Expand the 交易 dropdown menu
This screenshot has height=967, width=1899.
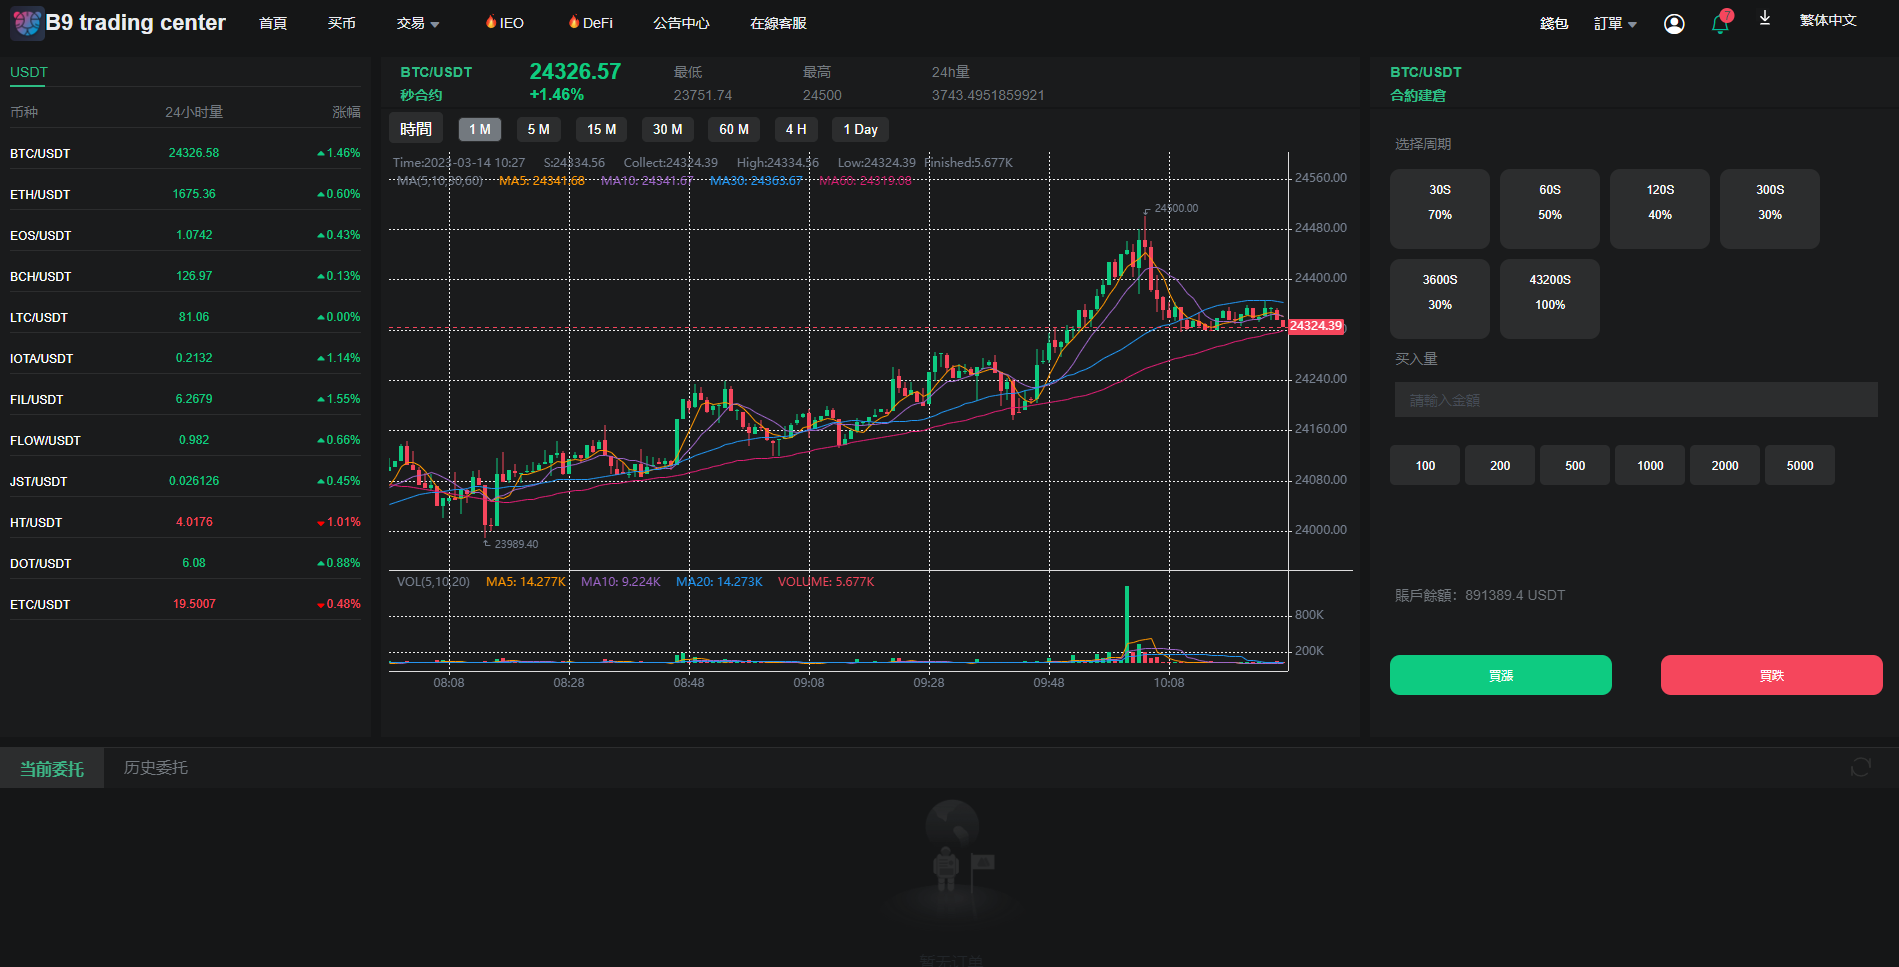[x=418, y=23]
